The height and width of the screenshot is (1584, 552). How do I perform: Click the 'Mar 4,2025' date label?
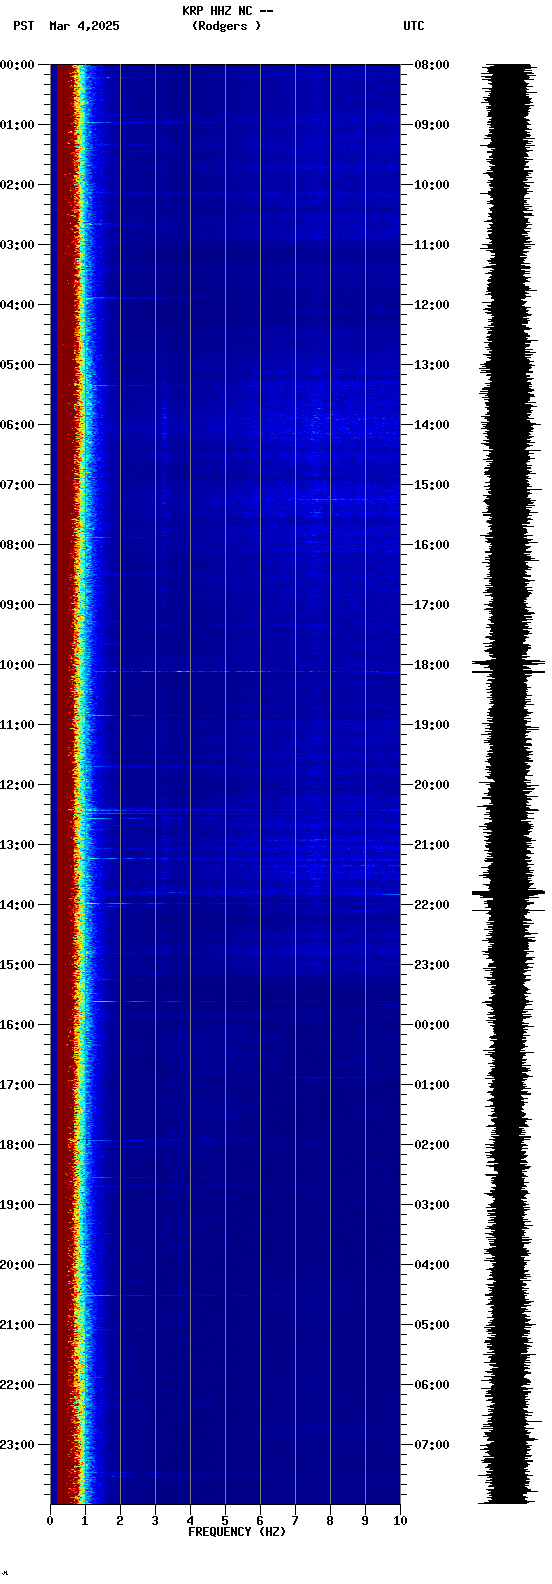tap(84, 26)
